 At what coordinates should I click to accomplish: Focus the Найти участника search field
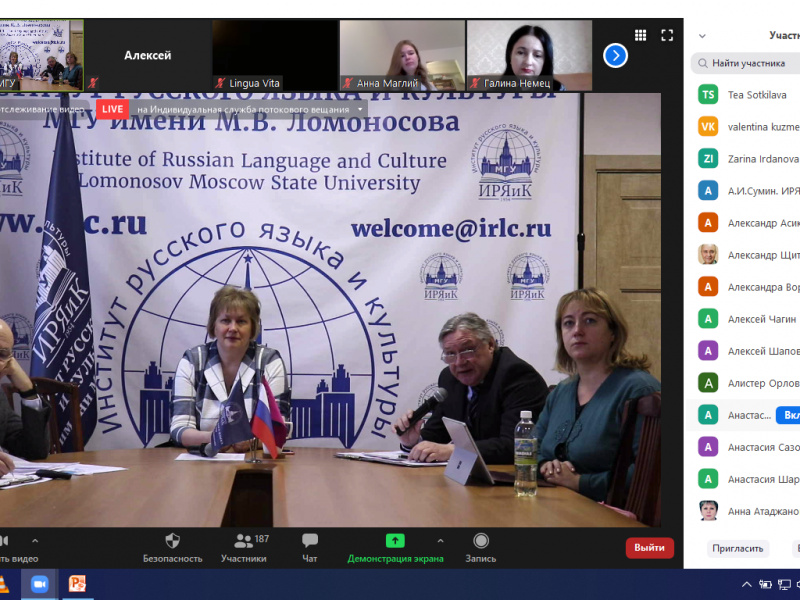(745, 63)
